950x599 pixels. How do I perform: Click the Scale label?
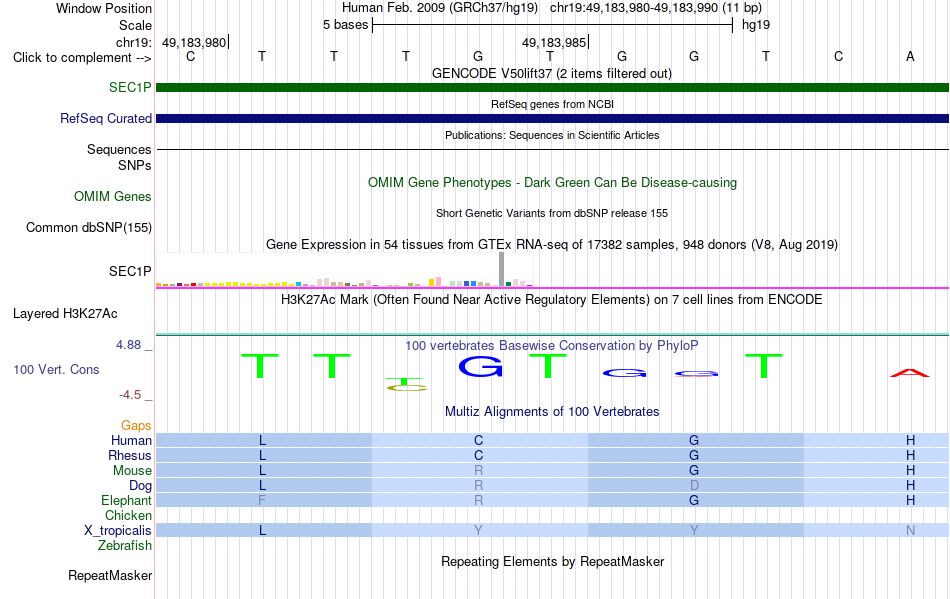136,25
